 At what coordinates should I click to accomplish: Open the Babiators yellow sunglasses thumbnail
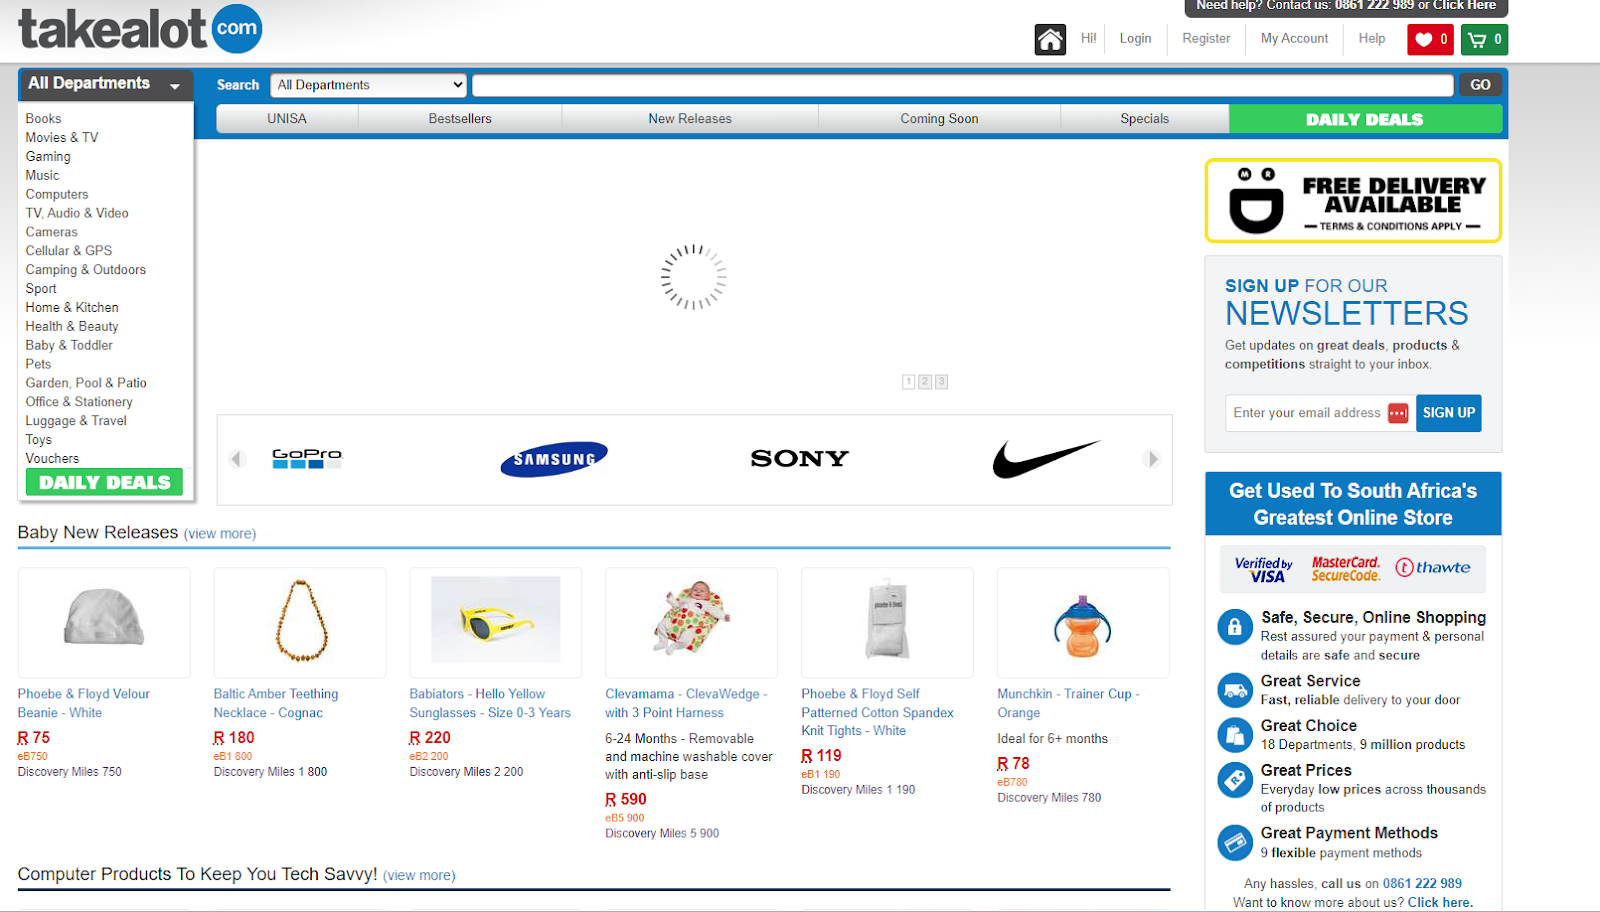pyautogui.click(x=496, y=620)
